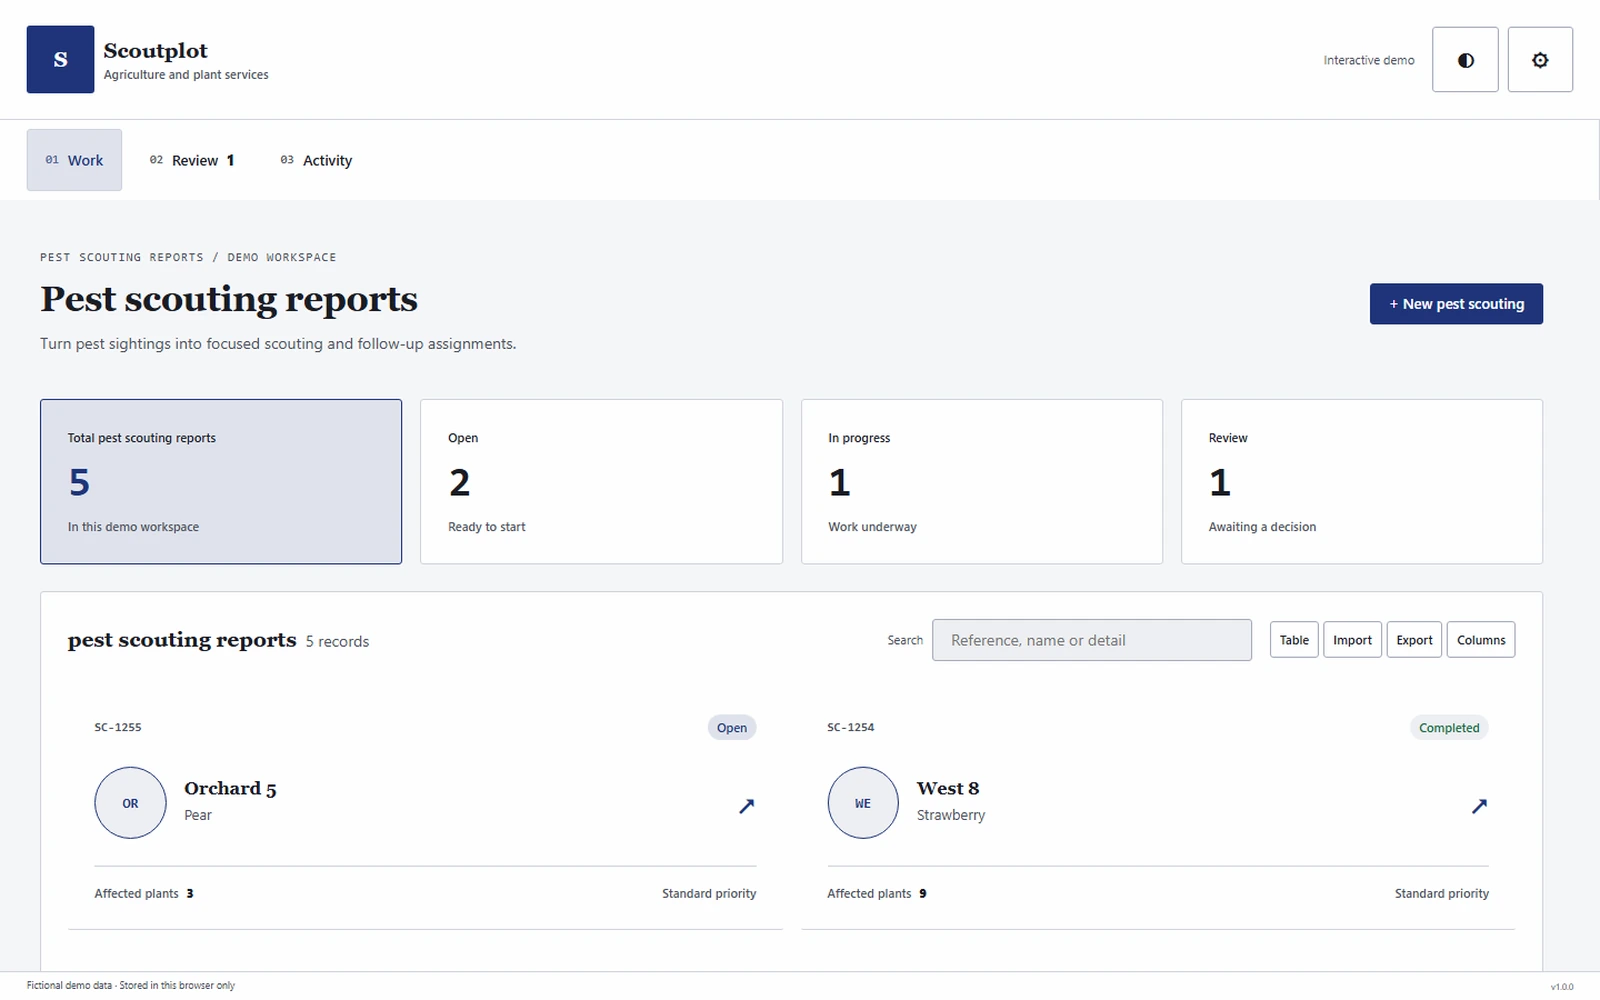Screen dimensions: 1600x1000
Task: Click the Scoutplot S logo
Action: (60, 60)
